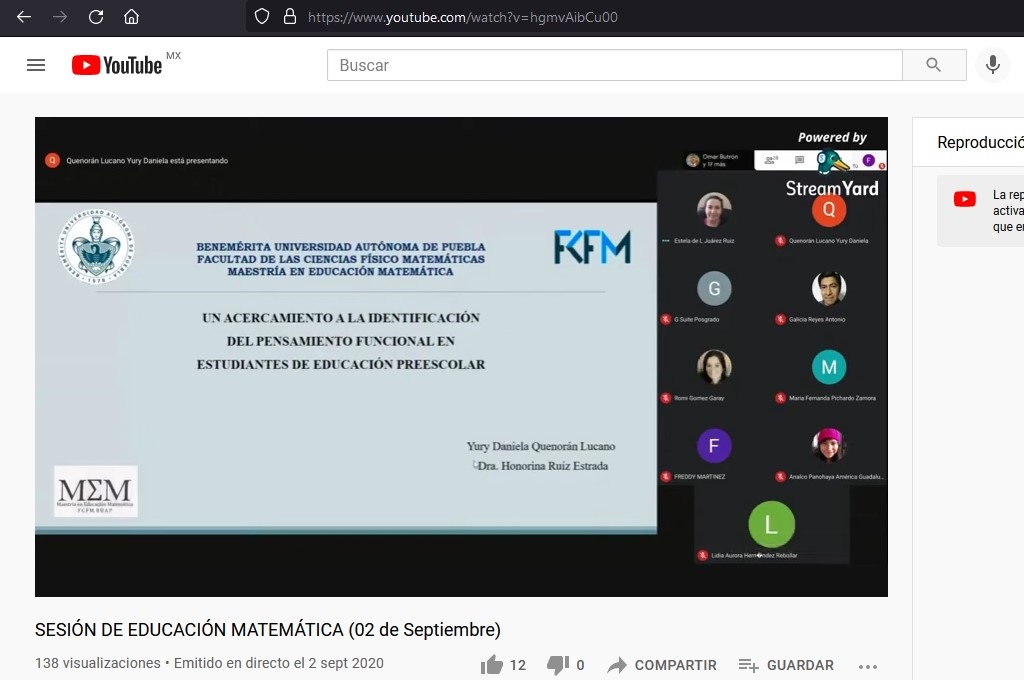1024x680 pixels.
Task: Focus the address bar with YouTube URL
Action: point(462,17)
